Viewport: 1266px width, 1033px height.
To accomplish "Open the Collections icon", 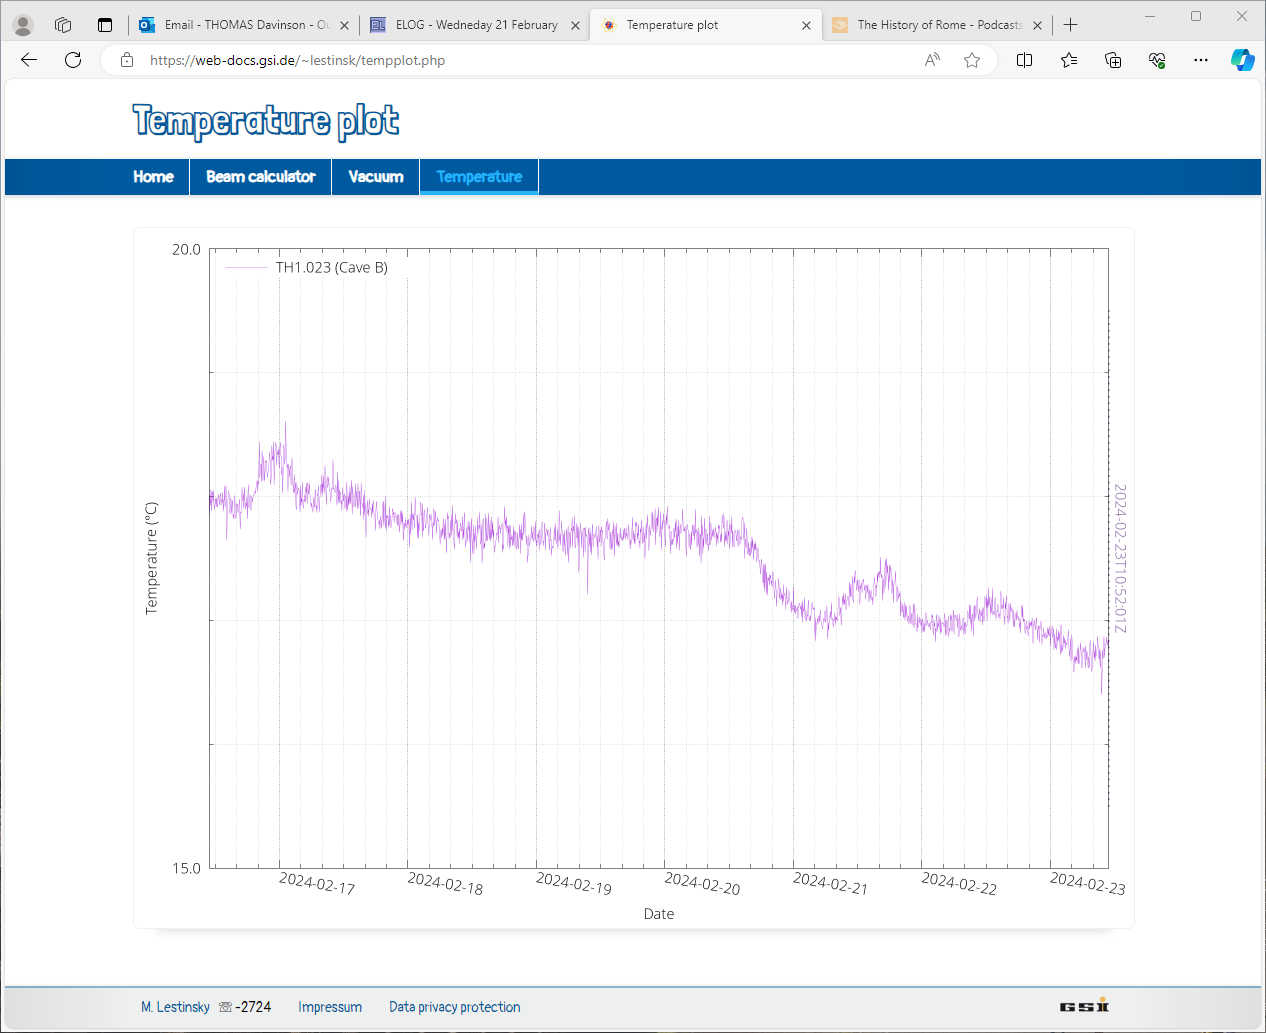I will click(x=1113, y=60).
